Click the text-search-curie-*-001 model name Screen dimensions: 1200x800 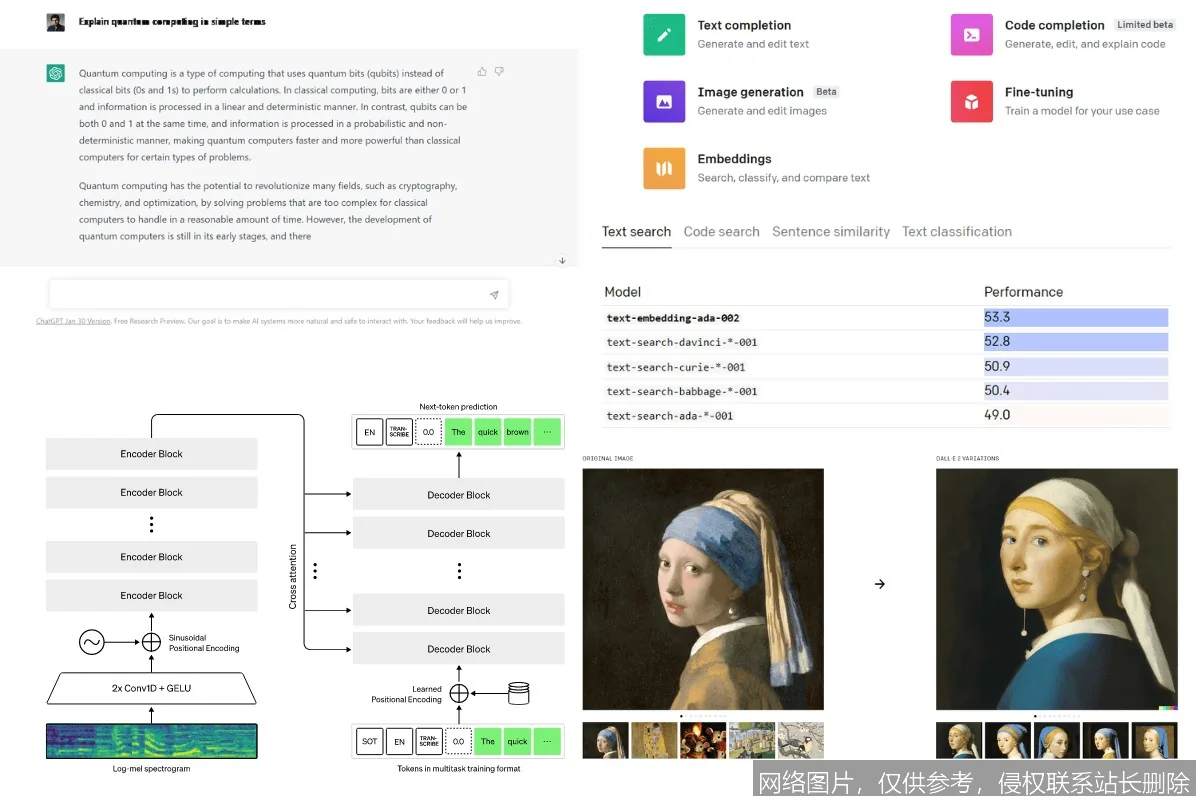676,367
